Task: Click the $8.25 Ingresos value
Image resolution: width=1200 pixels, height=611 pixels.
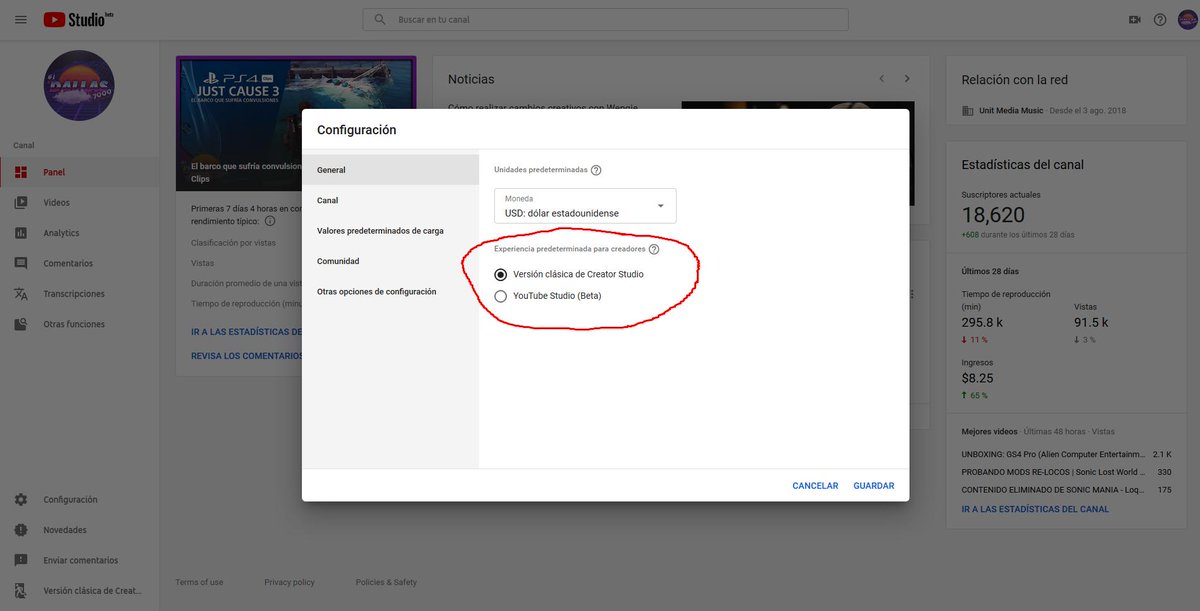Action: (977, 378)
